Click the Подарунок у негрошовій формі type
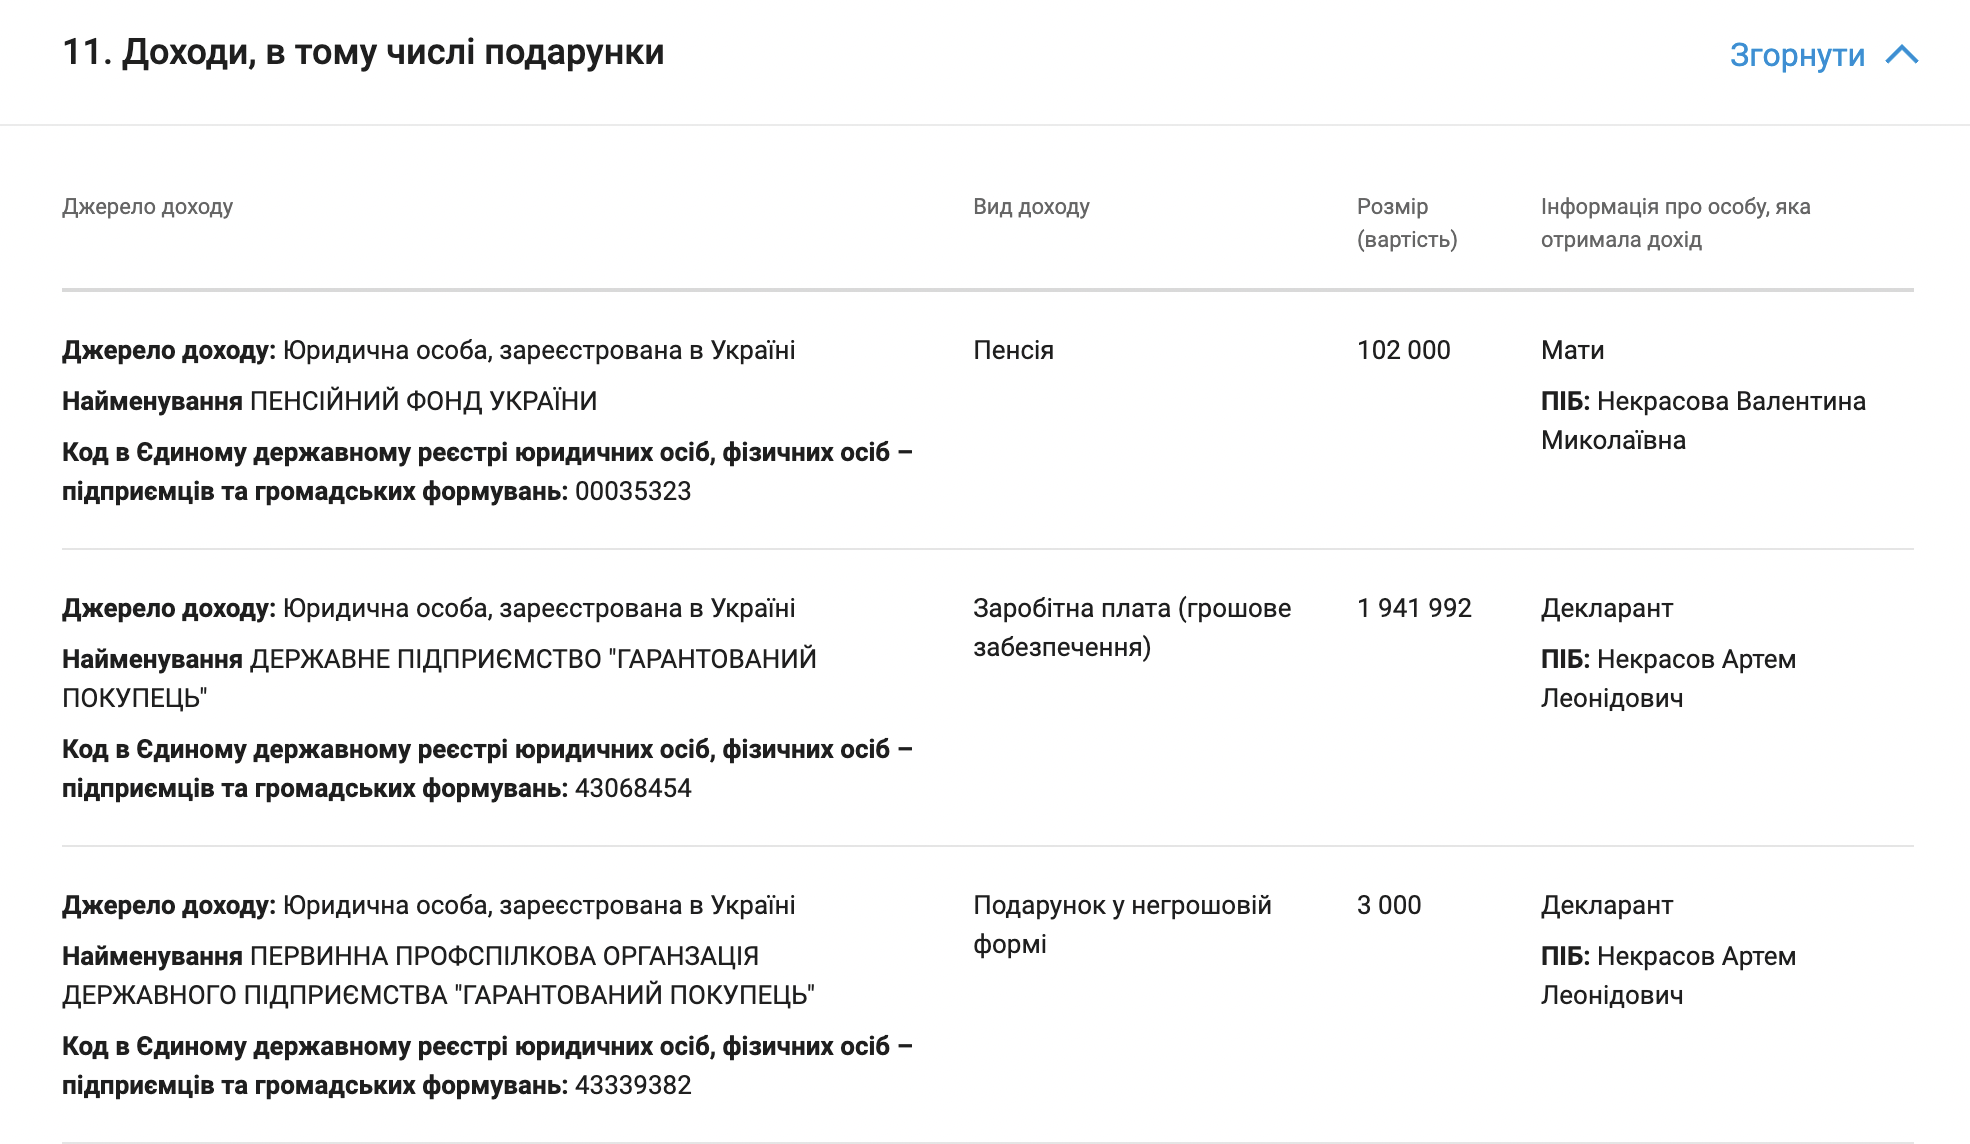 click(x=1121, y=924)
